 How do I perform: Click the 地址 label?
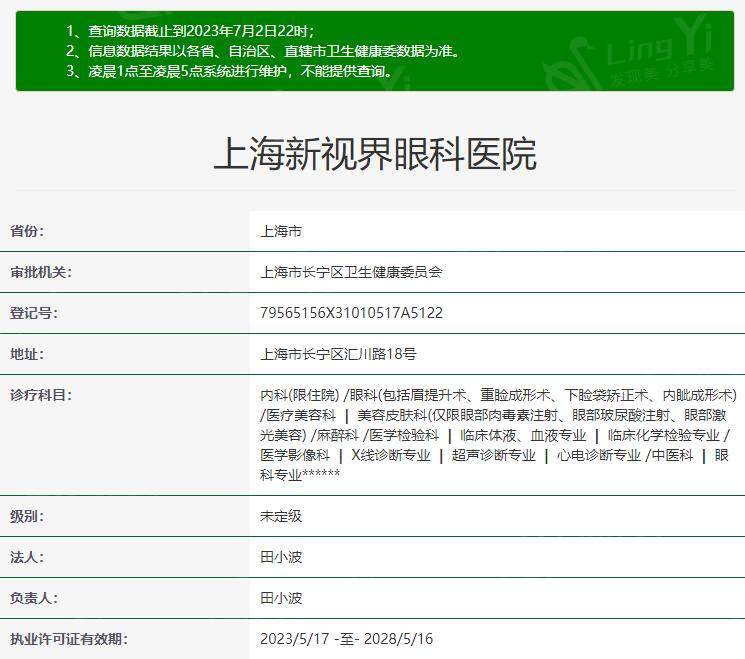(x=27, y=354)
